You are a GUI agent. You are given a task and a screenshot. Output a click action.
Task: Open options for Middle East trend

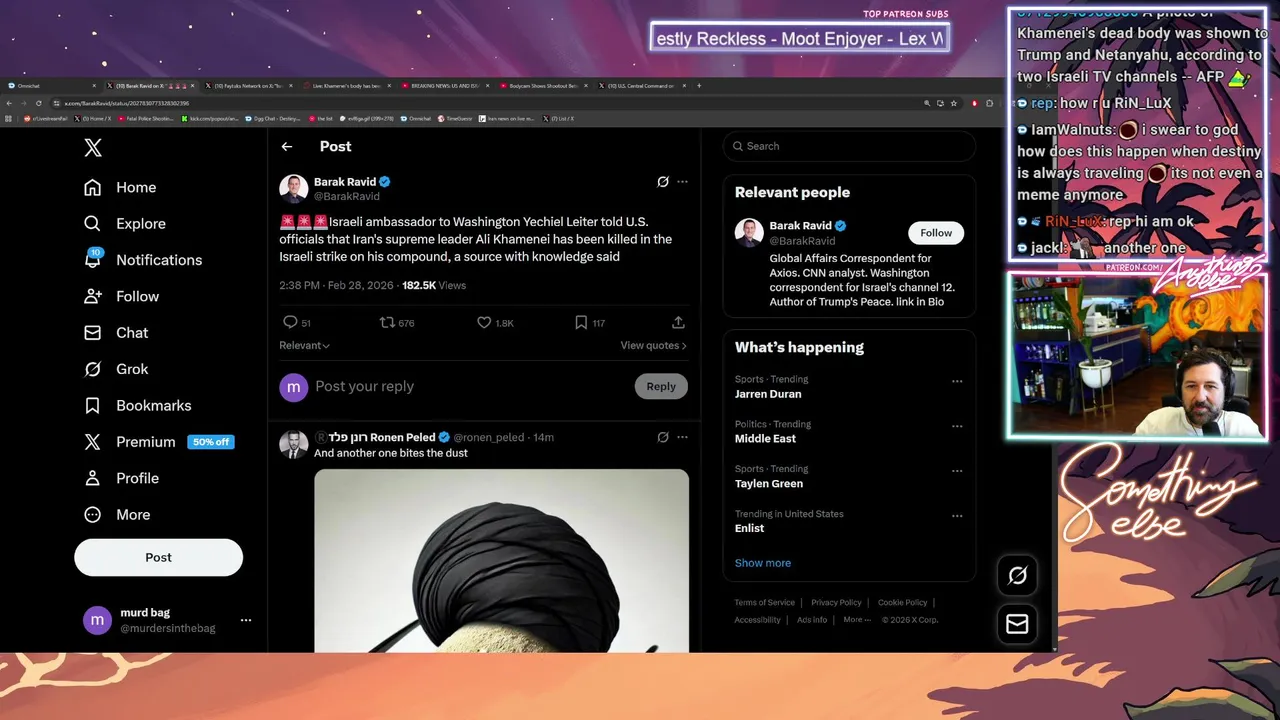tap(957, 426)
